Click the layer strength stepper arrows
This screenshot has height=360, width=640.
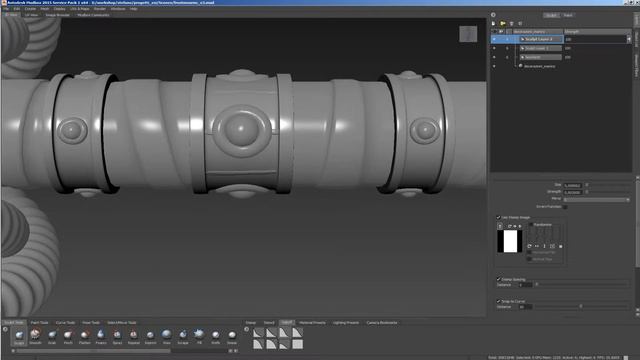point(629,39)
